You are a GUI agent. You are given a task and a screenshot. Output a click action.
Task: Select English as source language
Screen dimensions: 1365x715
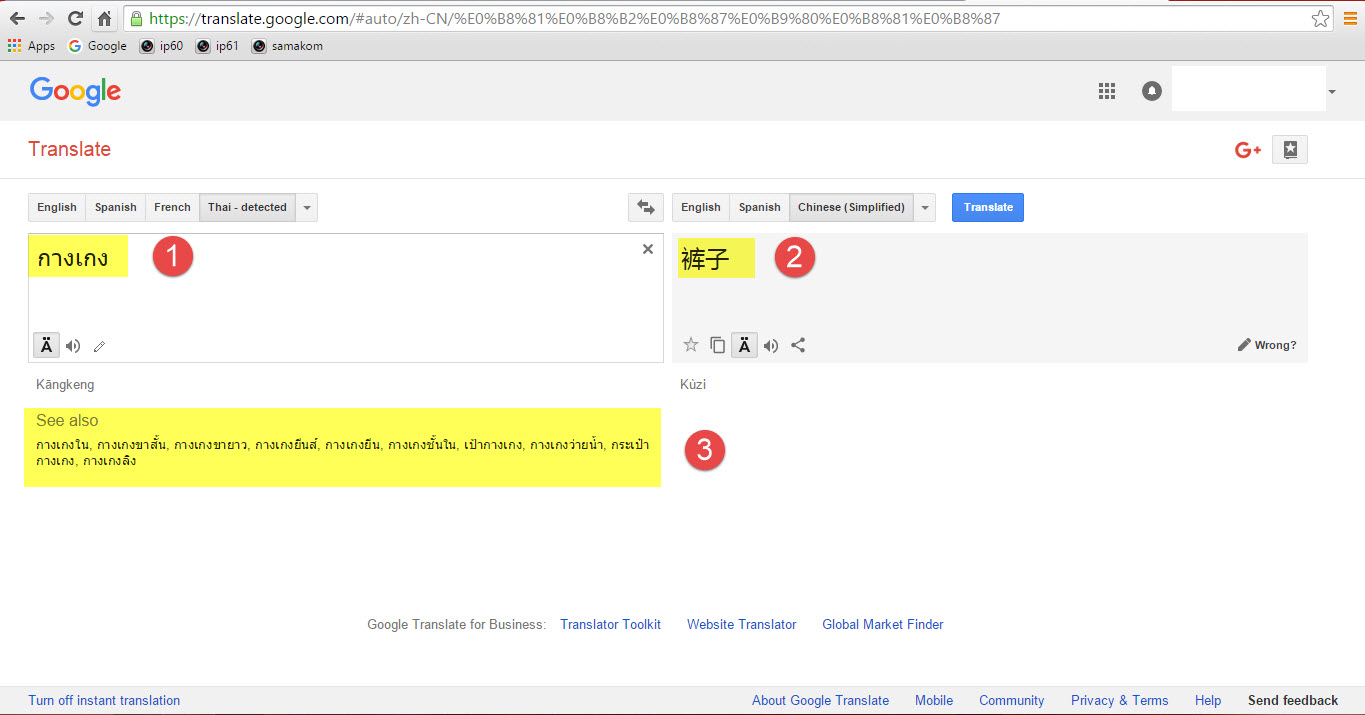57,207
